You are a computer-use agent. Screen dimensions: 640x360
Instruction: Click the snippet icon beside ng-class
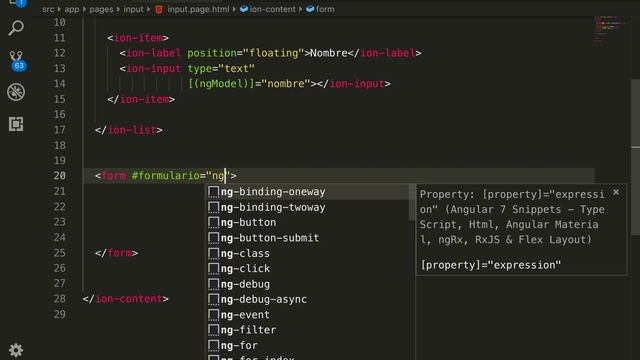(x=213, y=253)
